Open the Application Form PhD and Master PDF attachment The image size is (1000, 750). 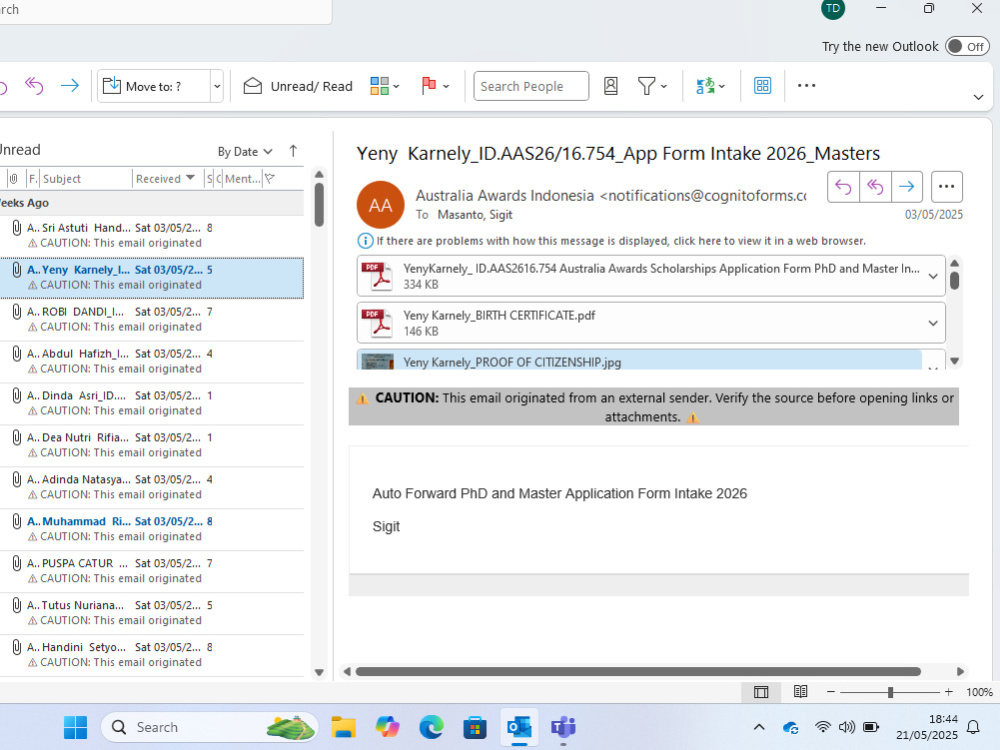[640, 276]
